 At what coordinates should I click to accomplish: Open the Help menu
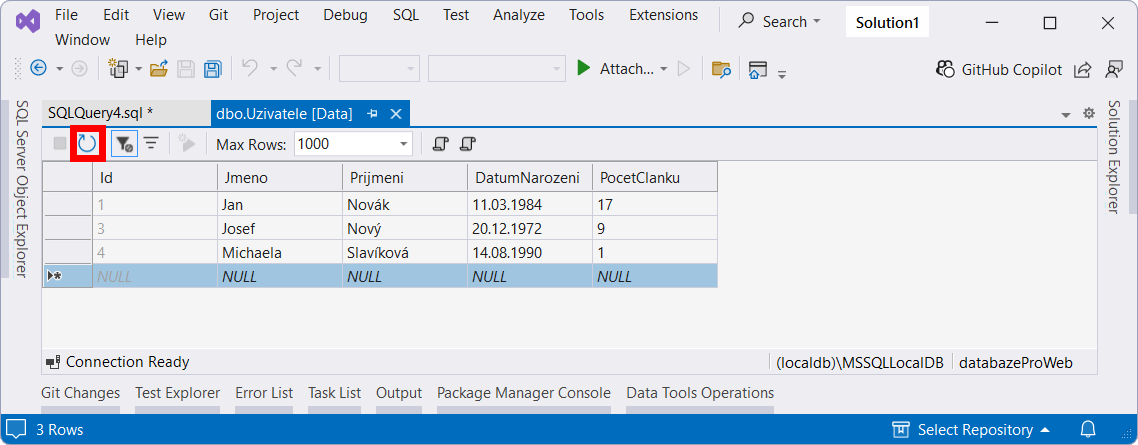(151, 39)
